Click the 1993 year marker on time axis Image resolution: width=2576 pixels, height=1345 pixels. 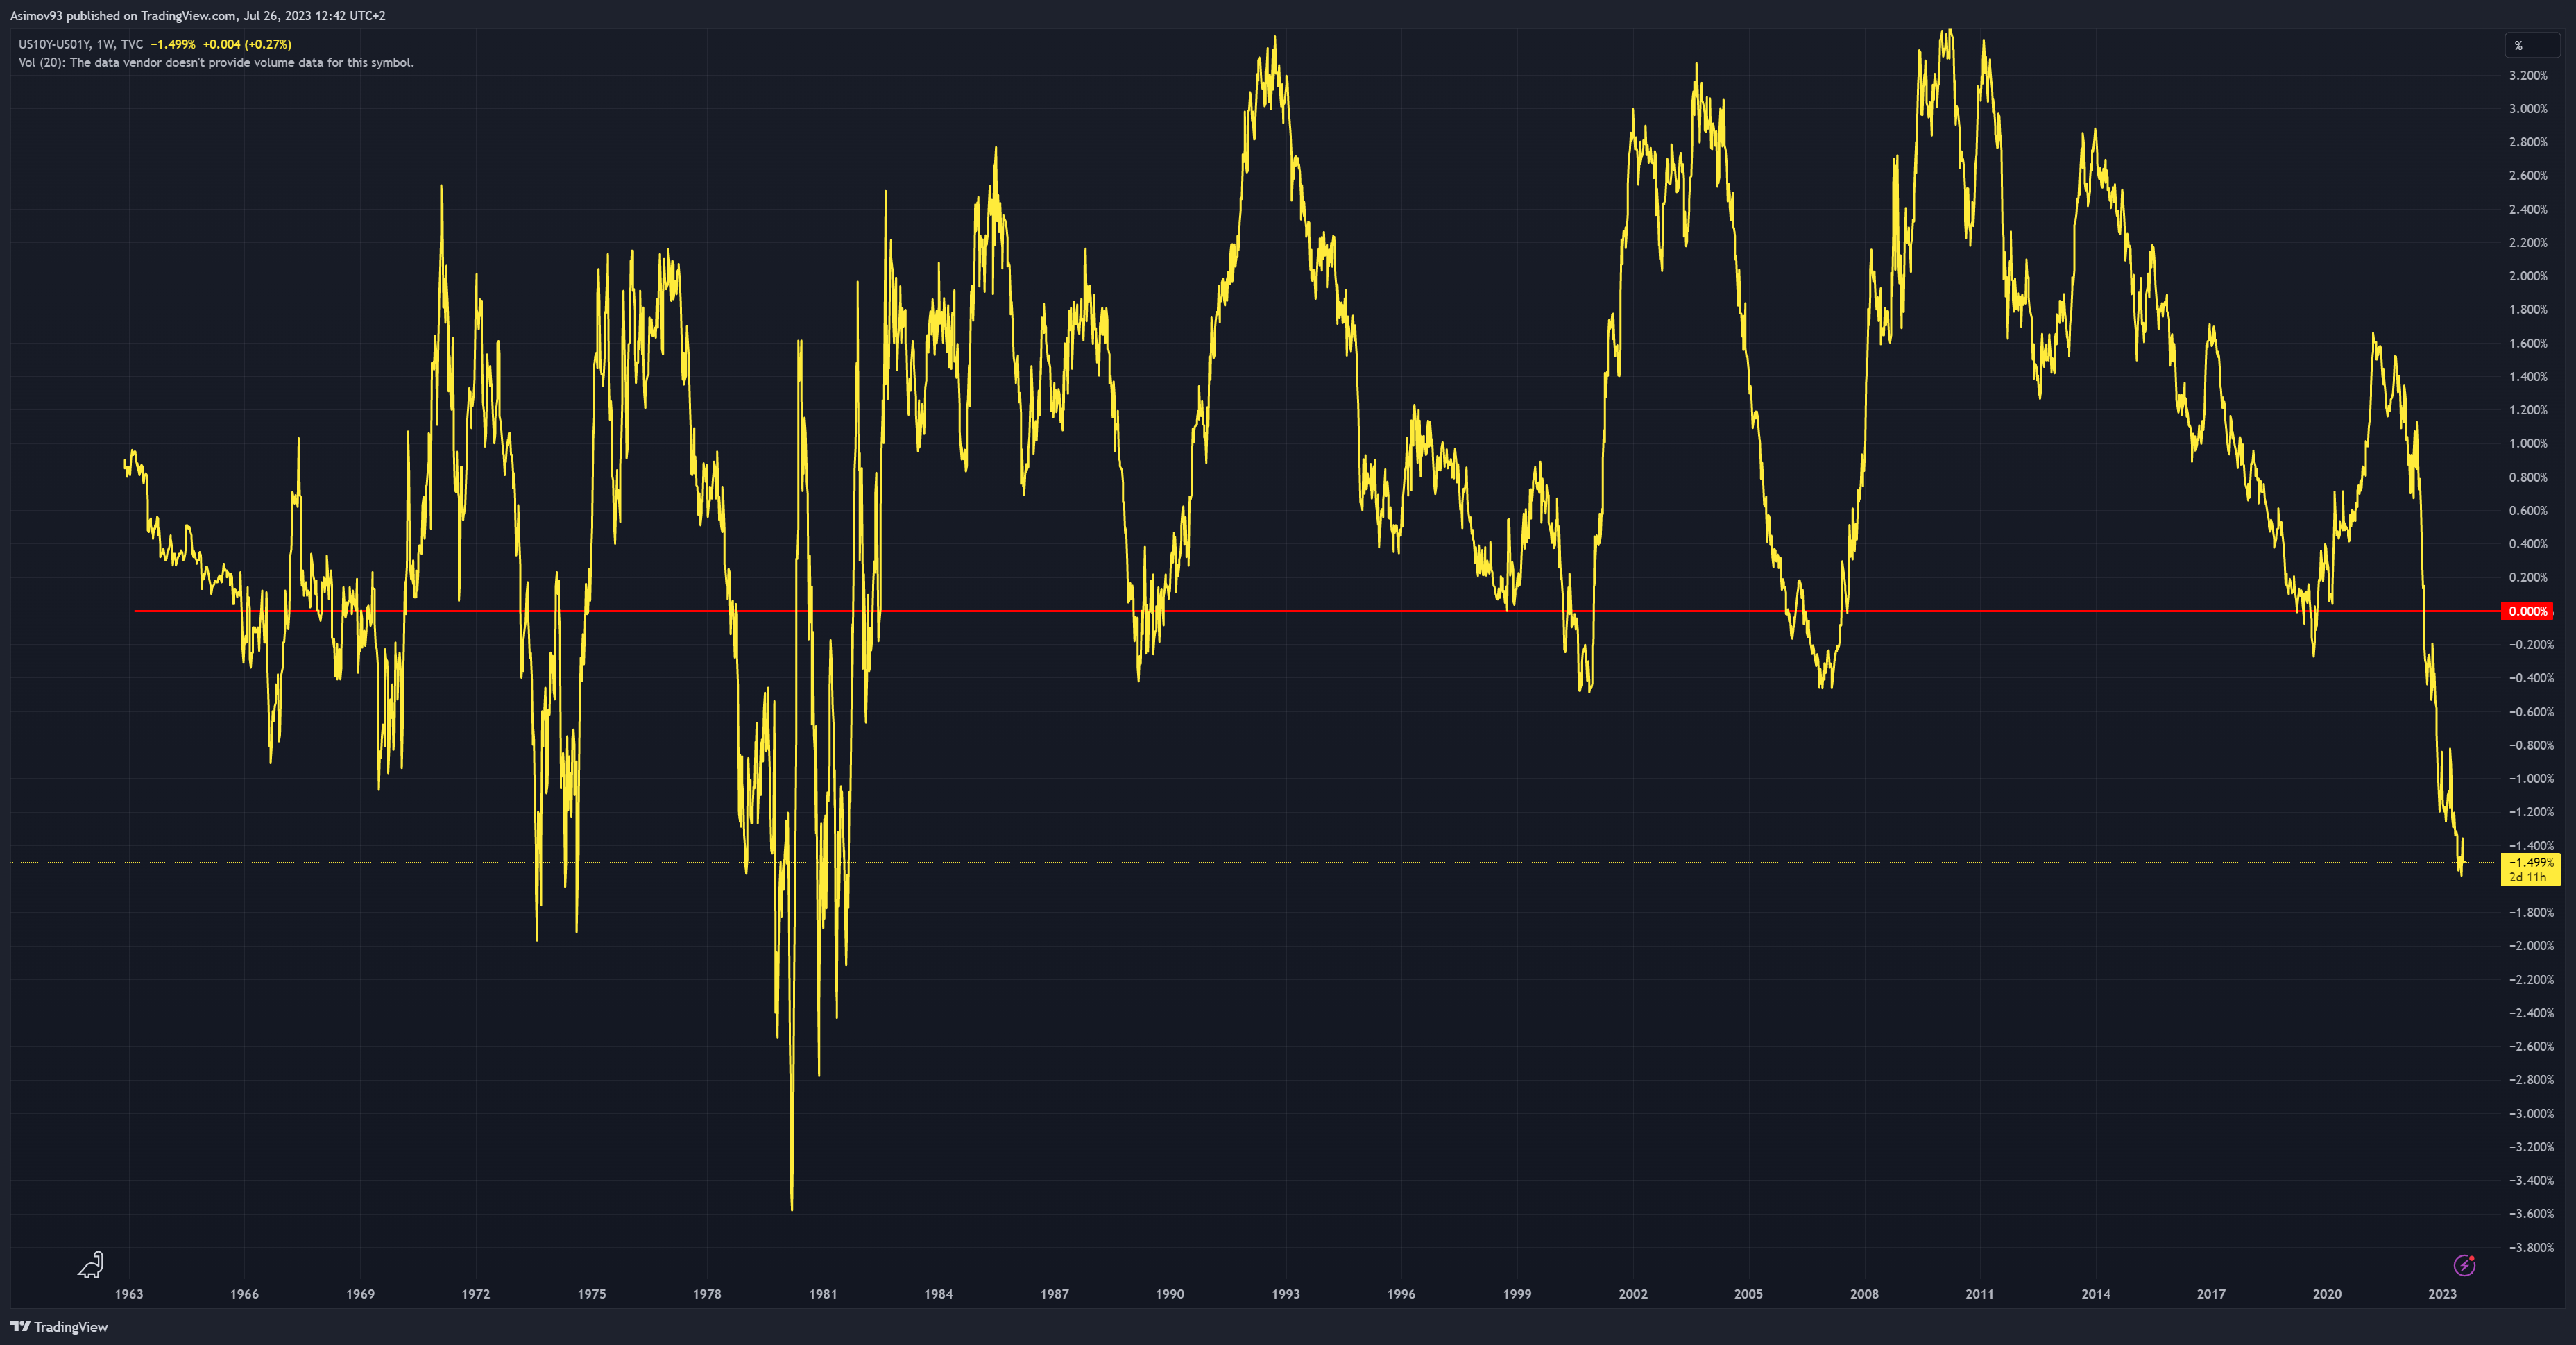point(1285,1294)
